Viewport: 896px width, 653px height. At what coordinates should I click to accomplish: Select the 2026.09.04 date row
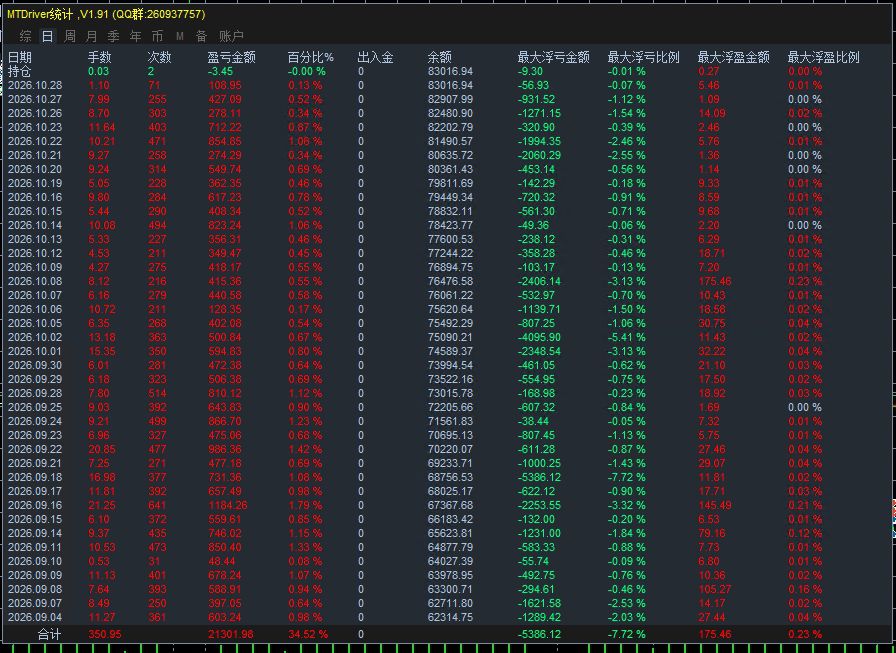35,617
